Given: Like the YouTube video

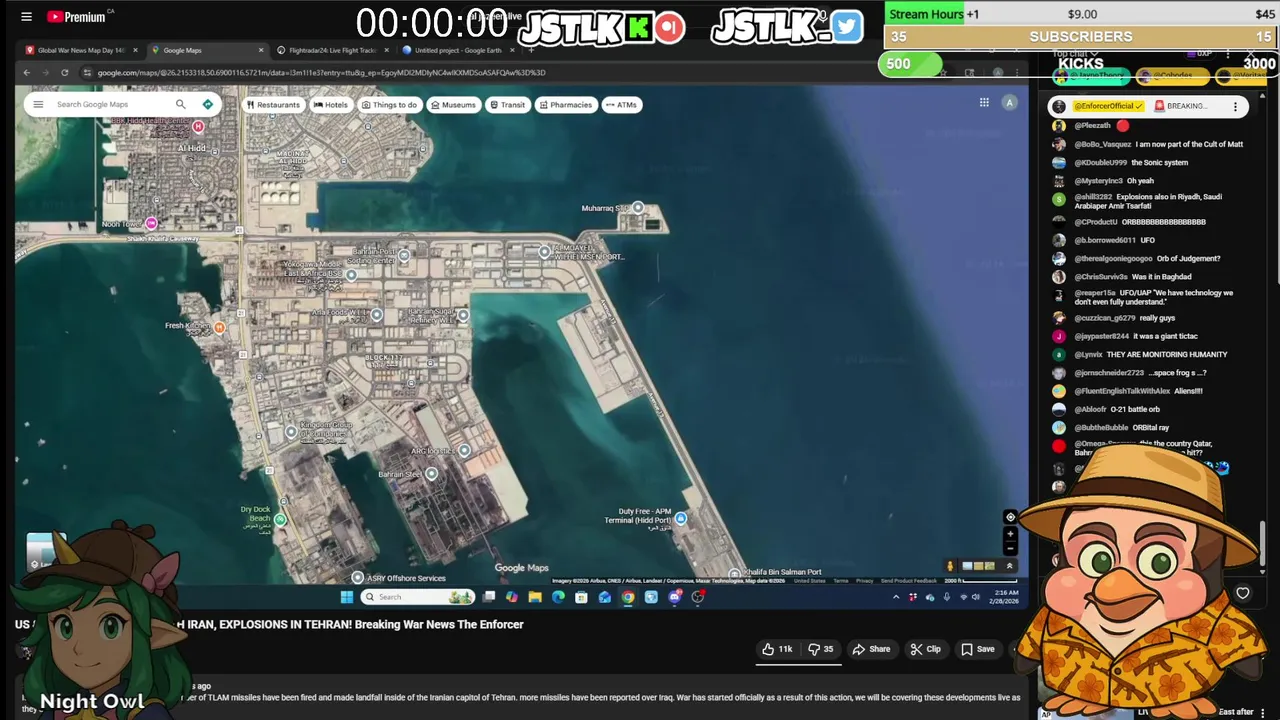Looking at the screenshot, I should pyautogui.click(x=777, y=649).
